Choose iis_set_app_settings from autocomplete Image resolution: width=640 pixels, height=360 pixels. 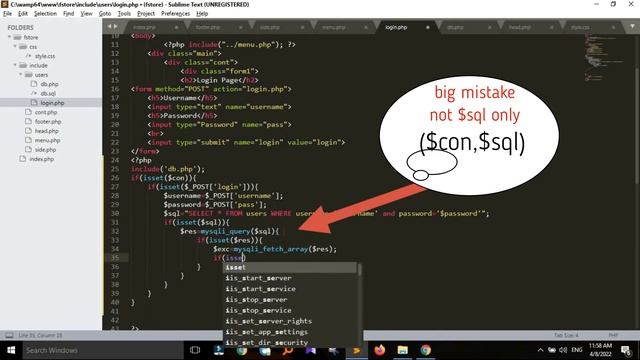click(x=290, y=332)
